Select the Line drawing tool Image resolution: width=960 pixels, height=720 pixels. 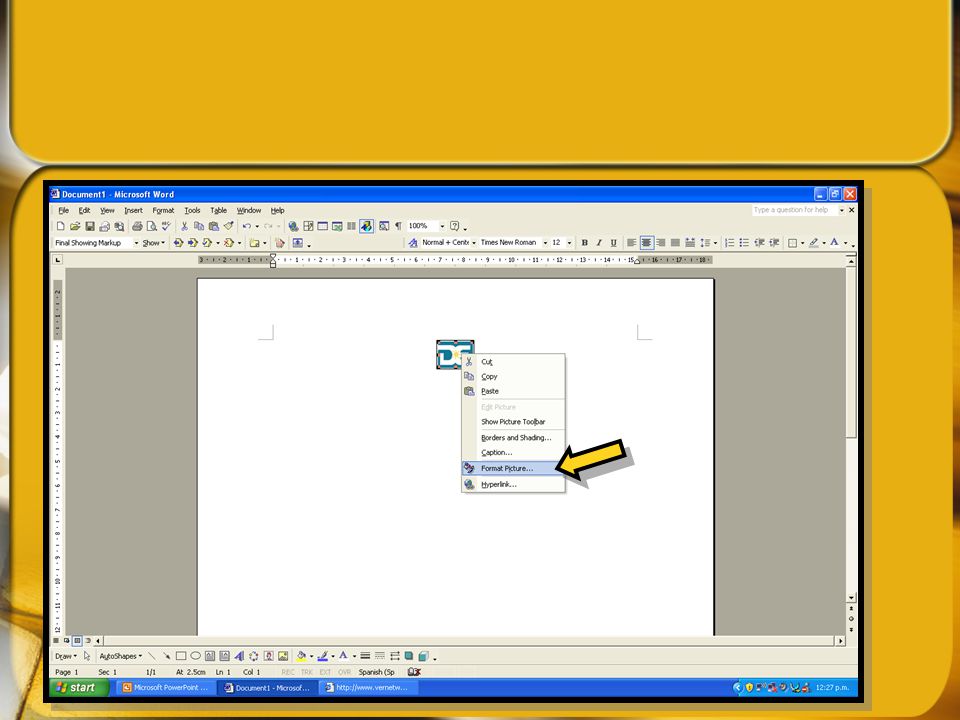[x=152, y=656]
